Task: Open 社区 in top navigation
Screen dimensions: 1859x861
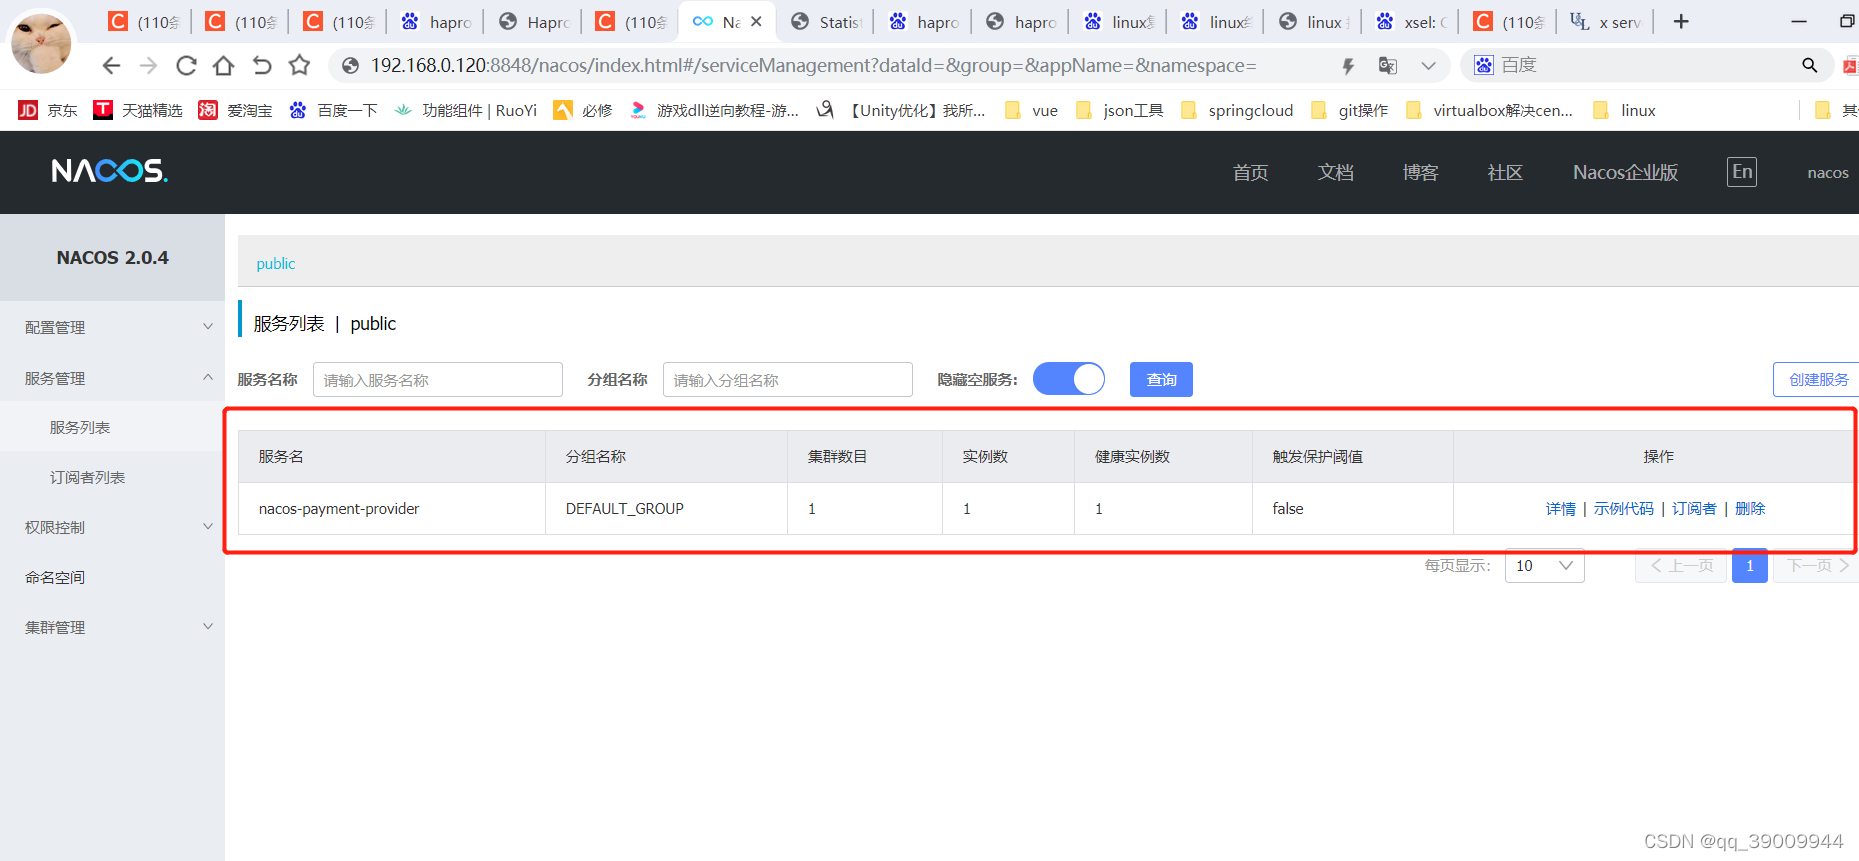Action: point(1505,172)
